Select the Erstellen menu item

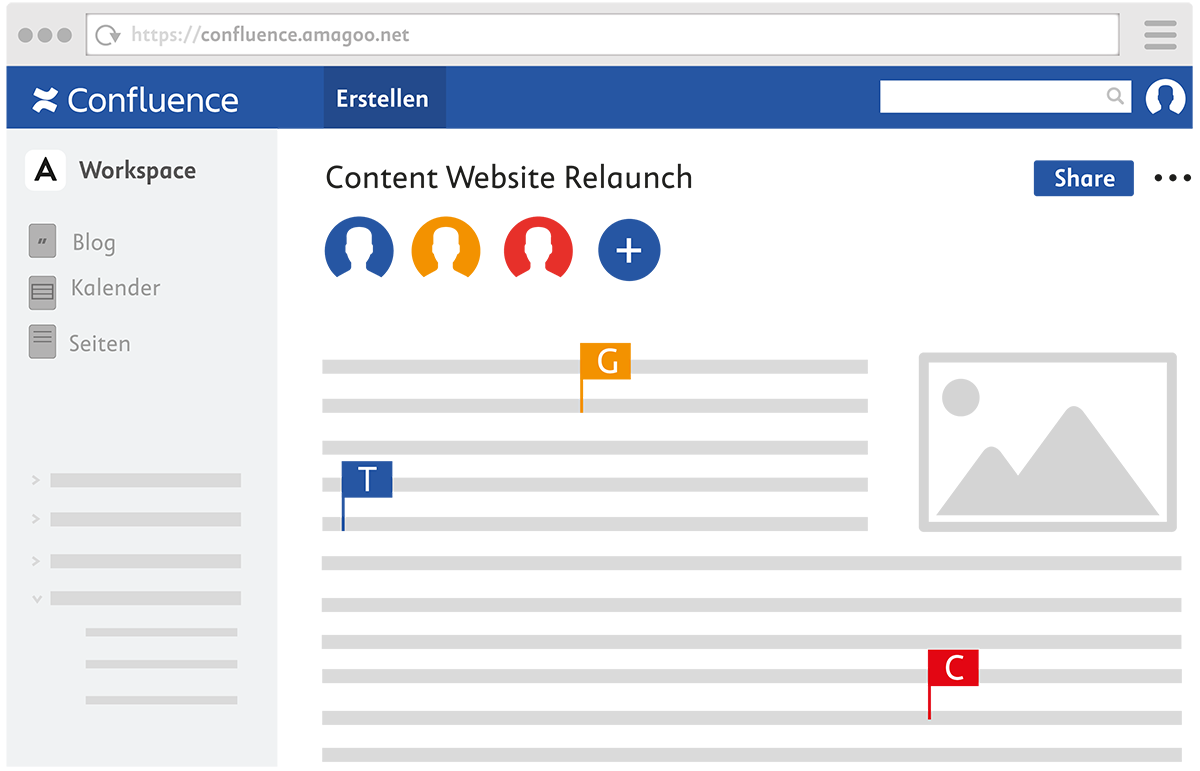tap(384, 97)
